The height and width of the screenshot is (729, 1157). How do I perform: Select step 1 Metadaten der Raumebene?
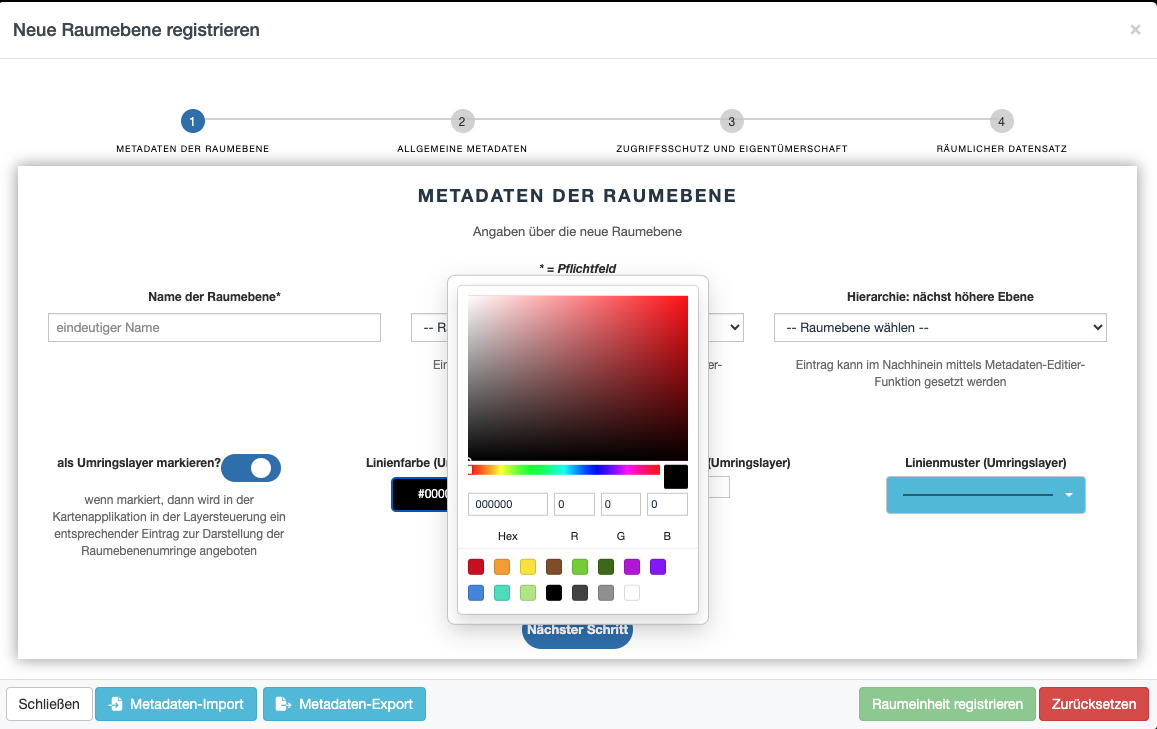point(192,122)
